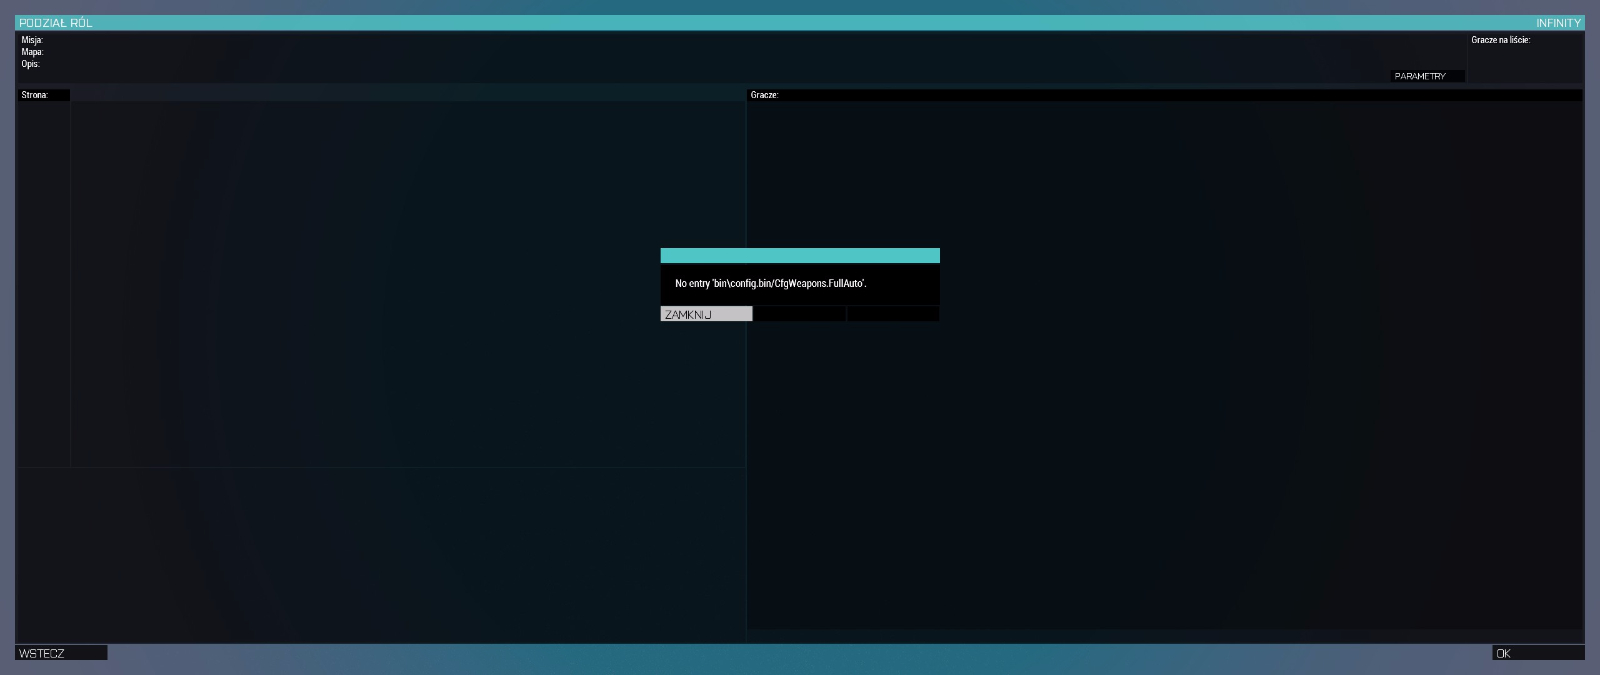Select the Gracze: list header
Viewport: 1600px width, 675px height.
click(765, 95)
